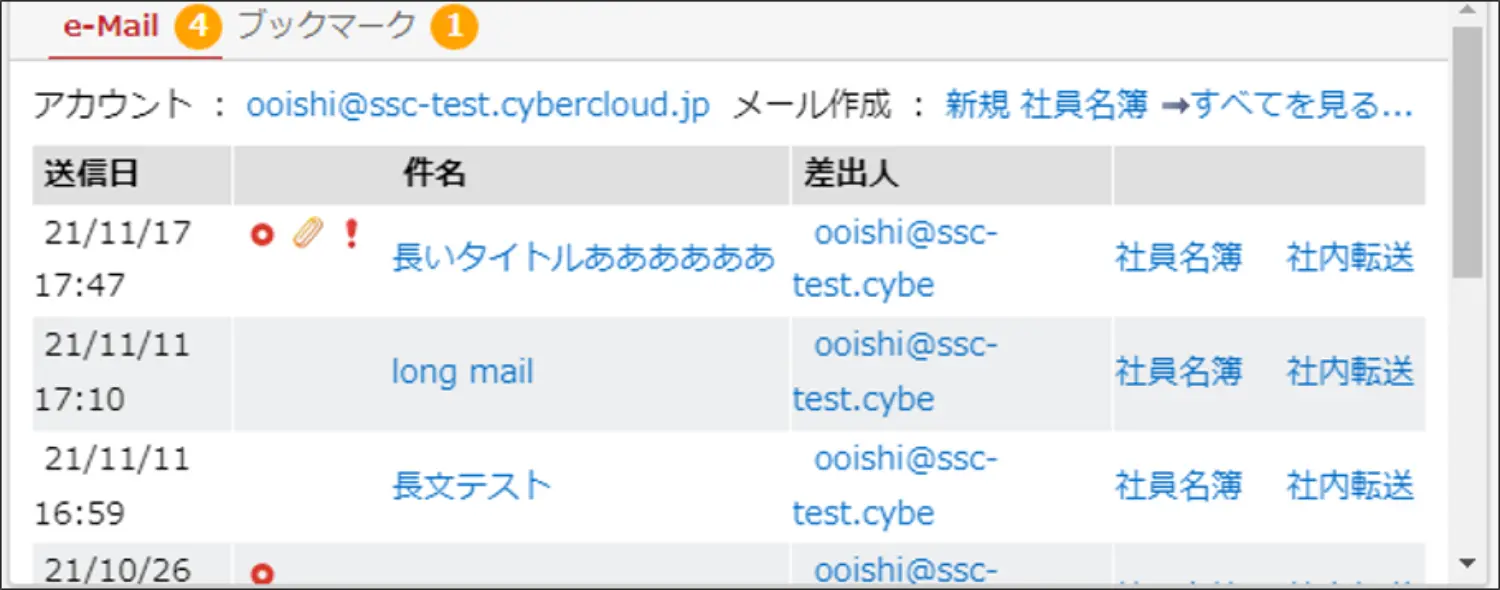Click the red exclamation importance icon
The height and width of the screenshot is (590, 1500).
pos(350,234)
